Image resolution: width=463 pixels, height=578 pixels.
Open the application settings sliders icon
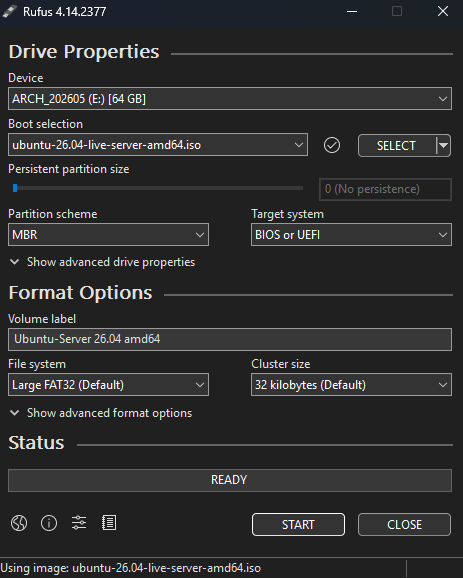pos(79,523)
